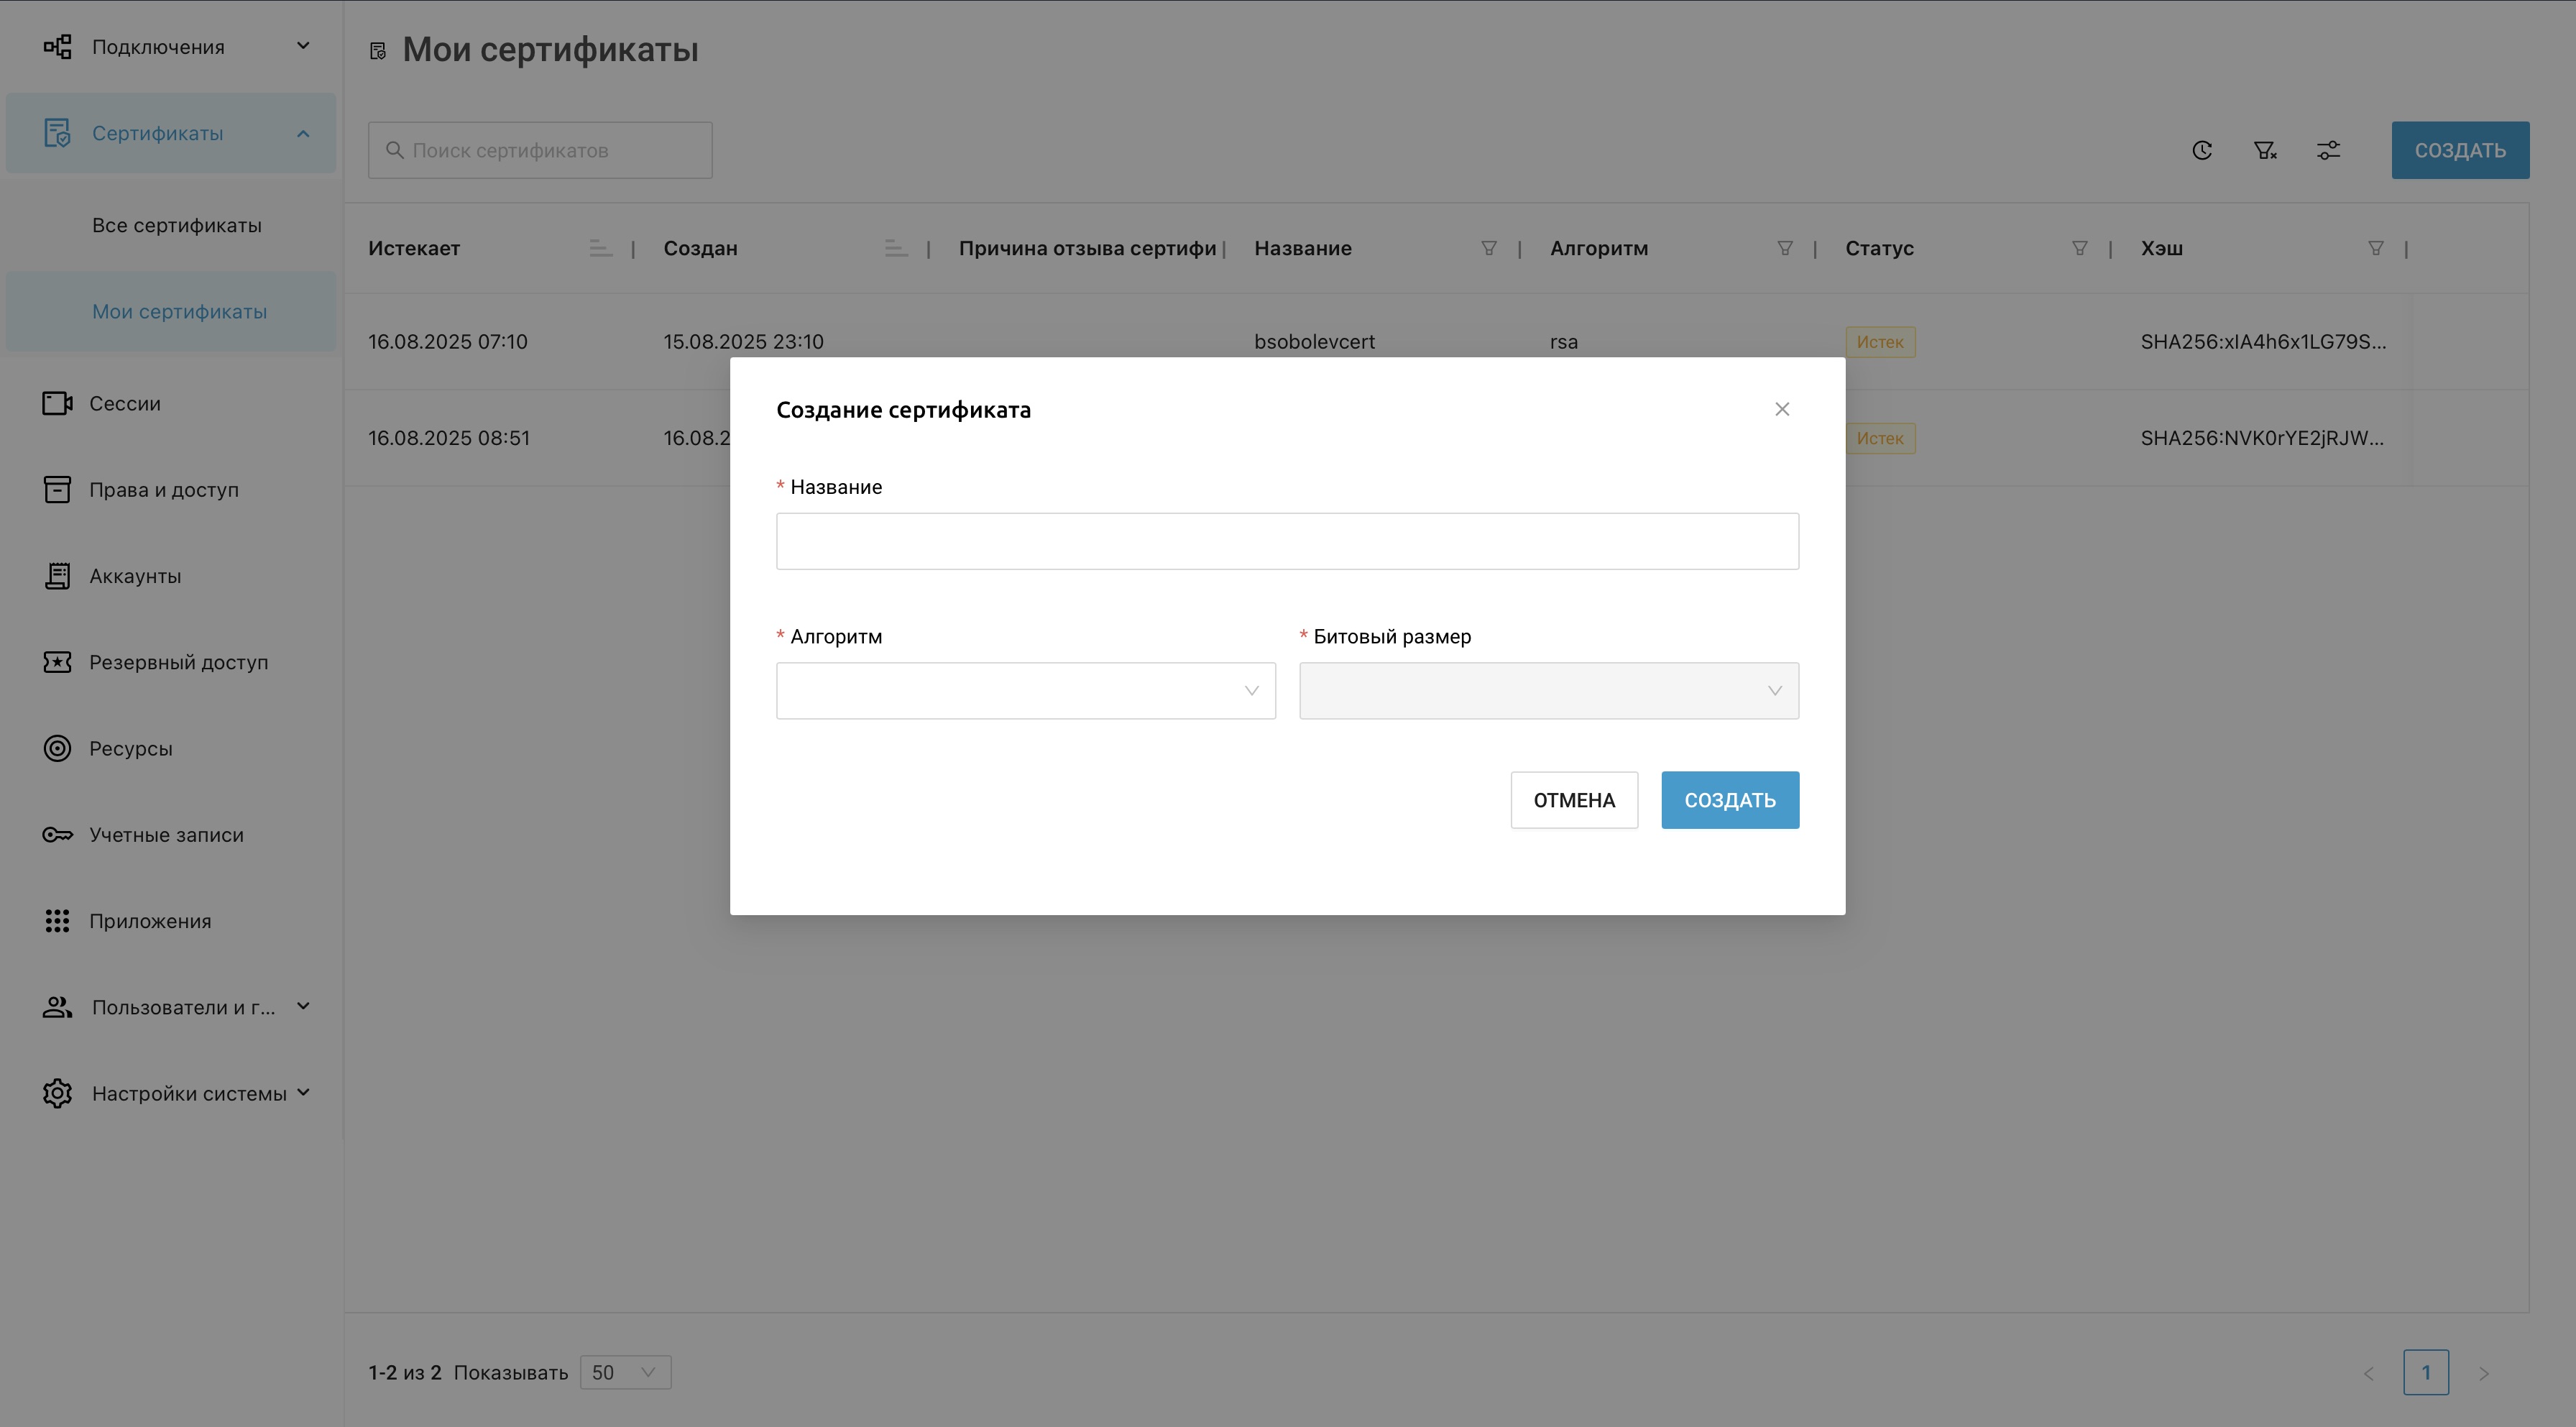Click the Название text input field

[1287, 541]
